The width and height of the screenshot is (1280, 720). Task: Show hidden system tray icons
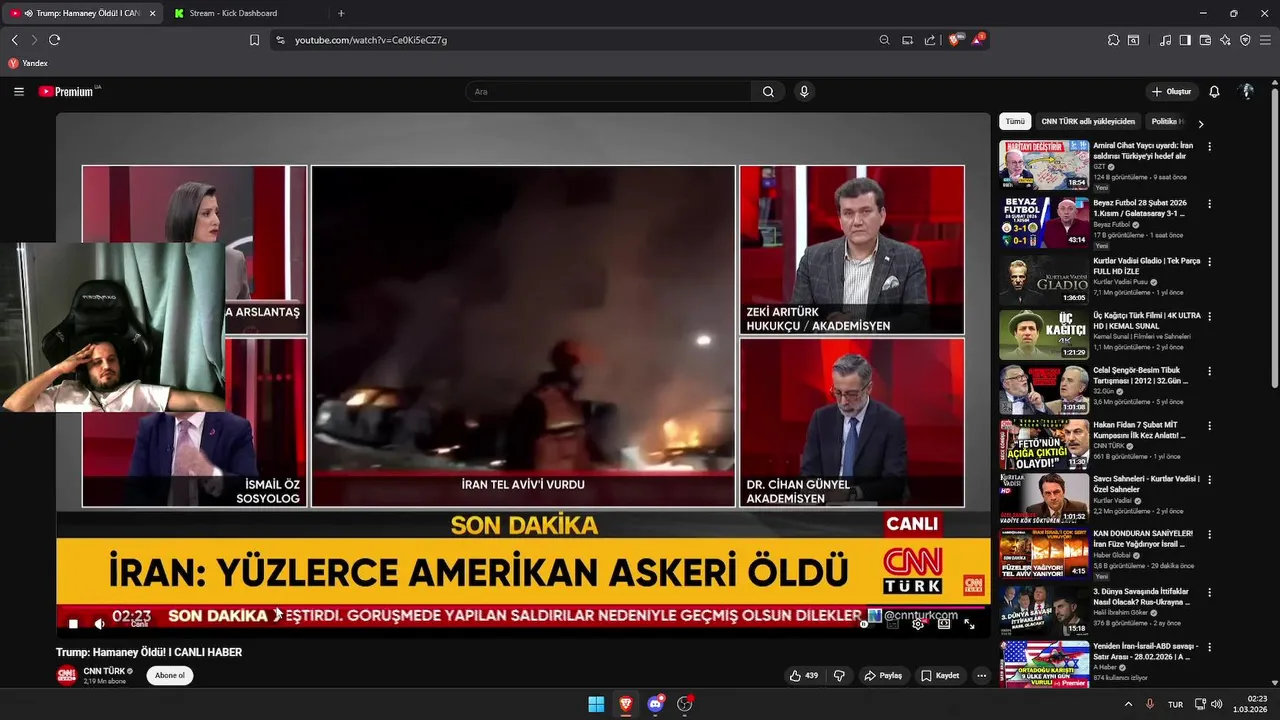point(1128,704)
